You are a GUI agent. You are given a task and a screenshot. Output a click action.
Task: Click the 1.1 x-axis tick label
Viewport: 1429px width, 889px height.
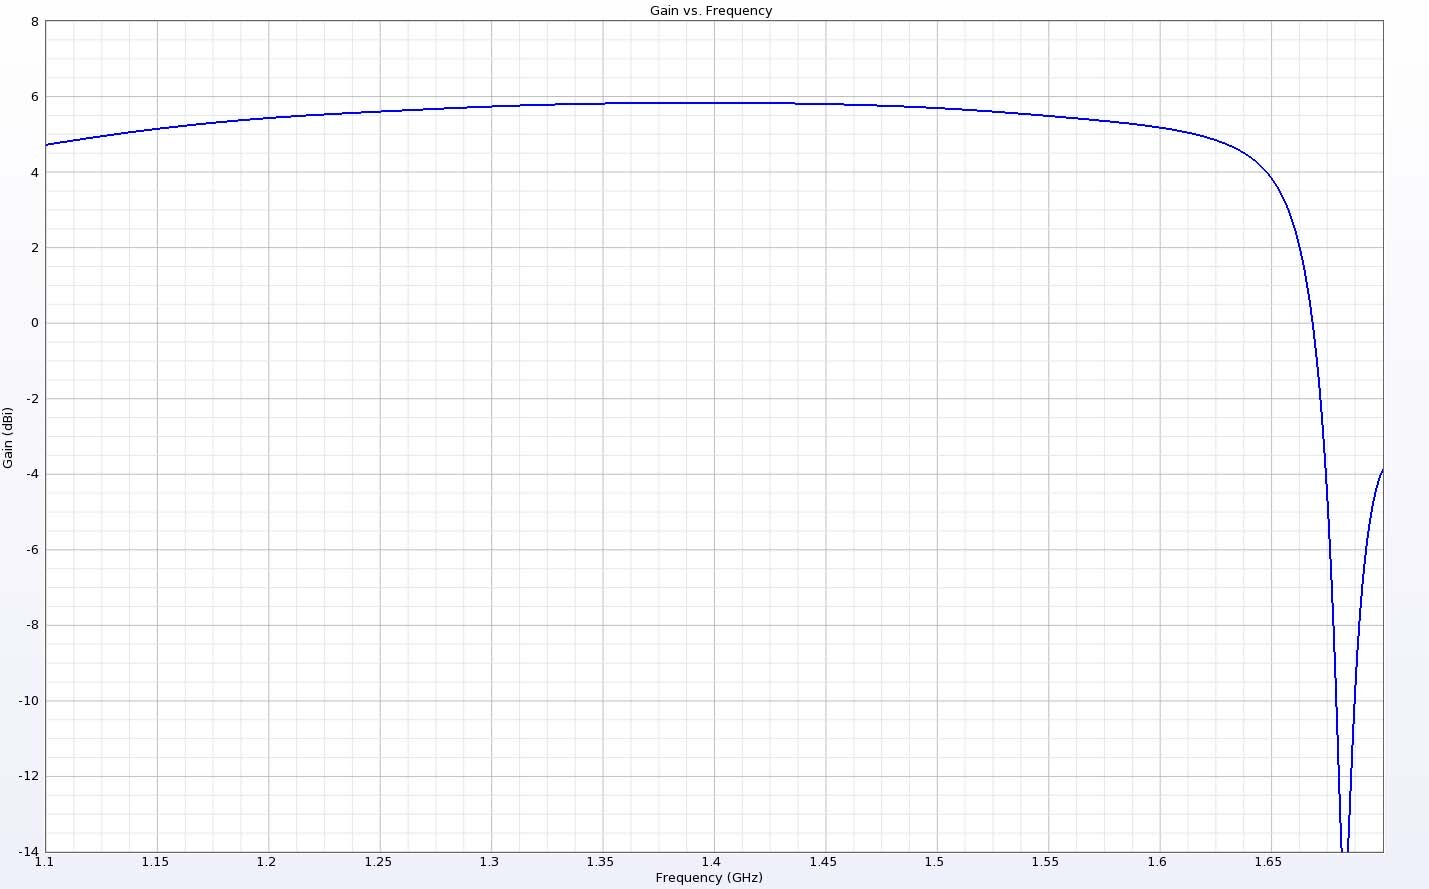(45, 862)
